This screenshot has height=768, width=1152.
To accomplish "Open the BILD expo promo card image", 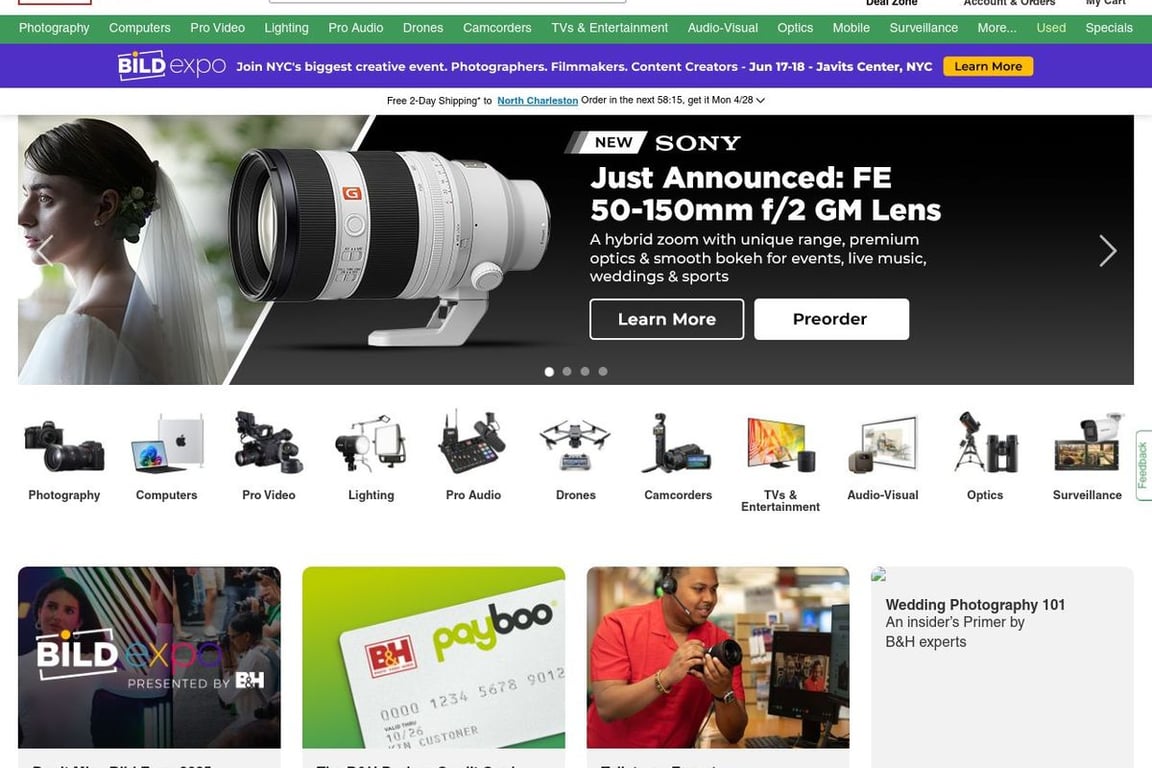I will point(149,657).
